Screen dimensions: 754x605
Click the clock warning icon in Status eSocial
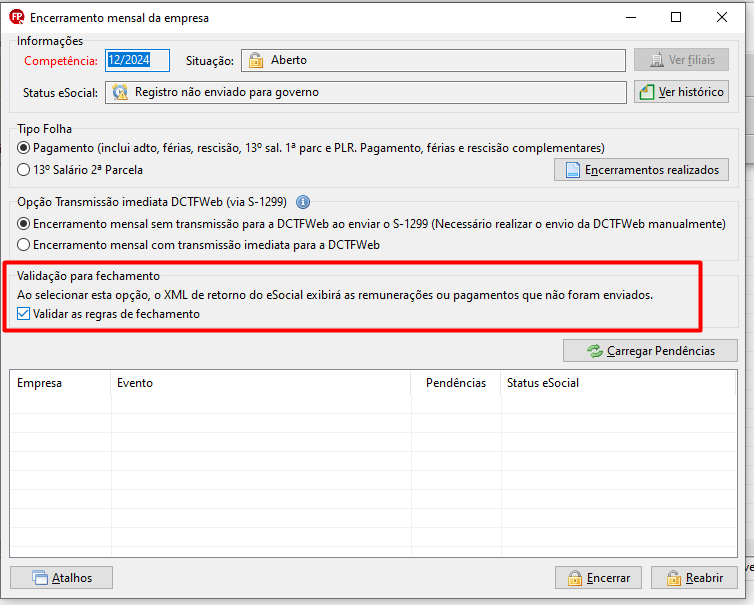120,92
